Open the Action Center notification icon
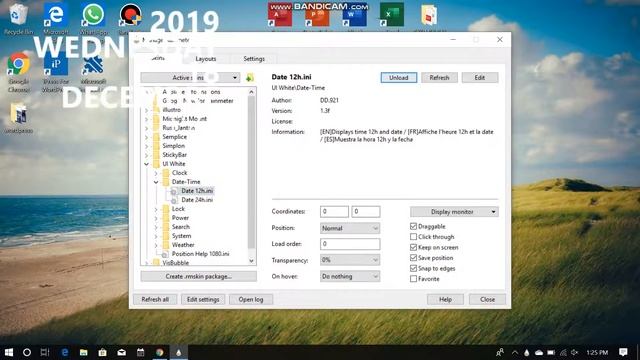The width and height of the screenshot is (640, 360). coord(623,352)
